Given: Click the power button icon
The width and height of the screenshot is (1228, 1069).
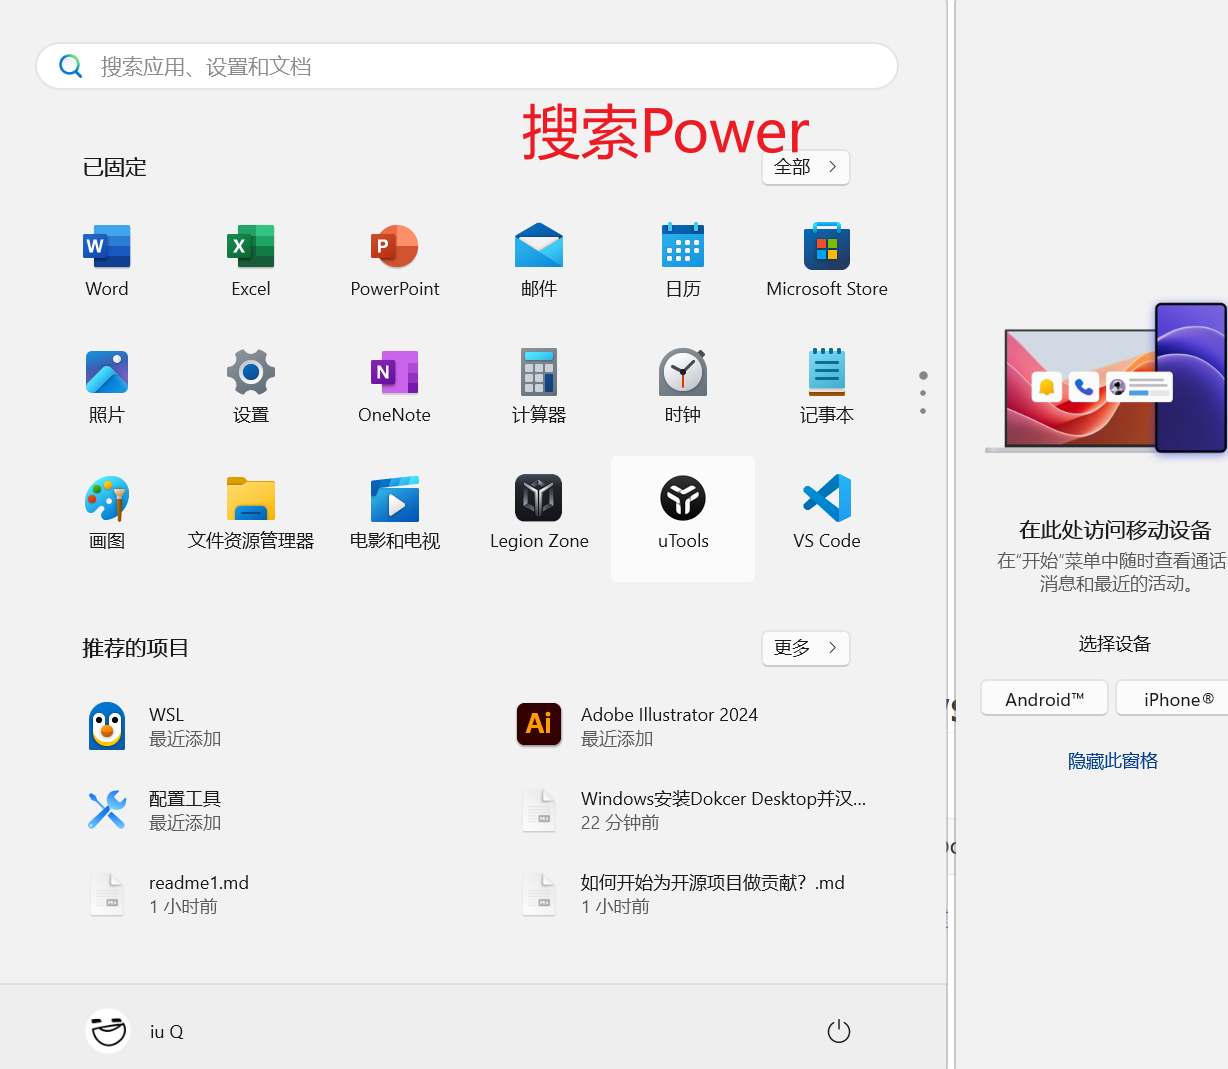Looking at the screenshot, I should (839, 1031).
